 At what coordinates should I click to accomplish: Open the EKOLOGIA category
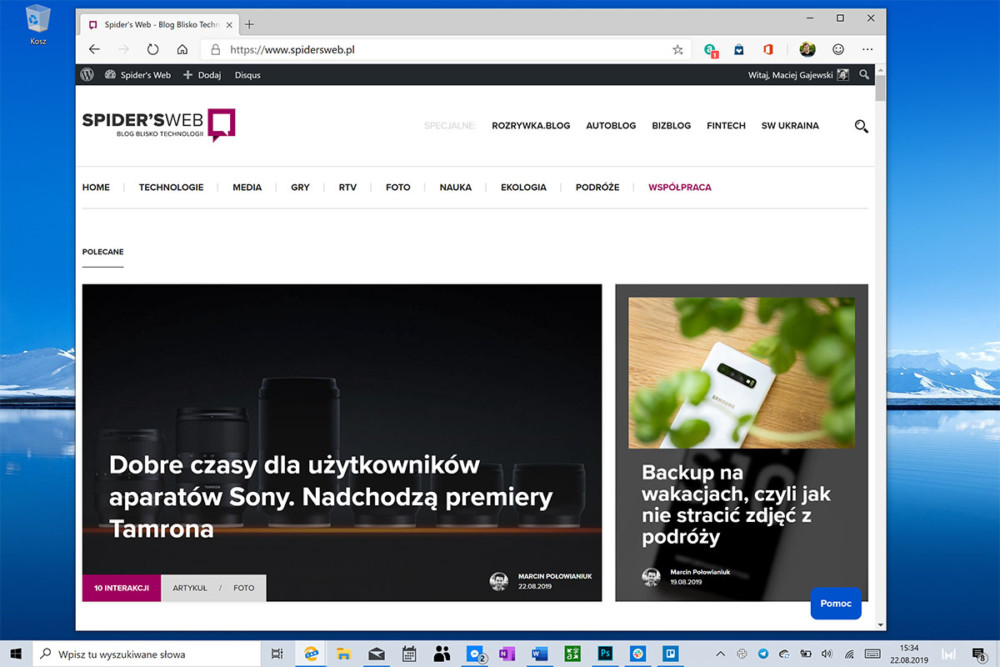coord(523,187)
